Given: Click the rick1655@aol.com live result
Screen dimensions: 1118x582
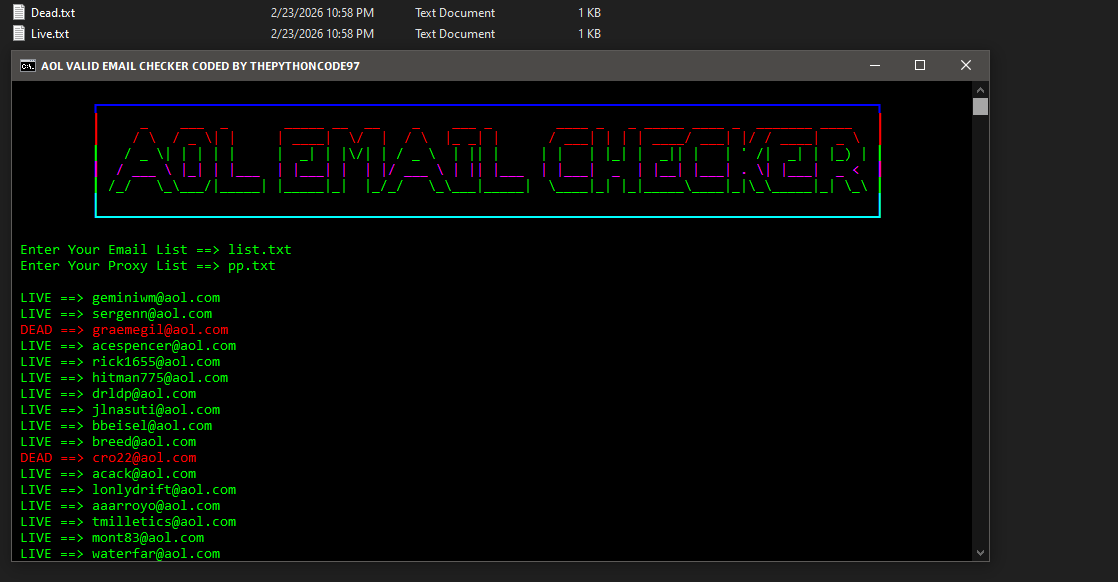Looking at the screenshot, I should pyautogui.click(x=156, y=362).
